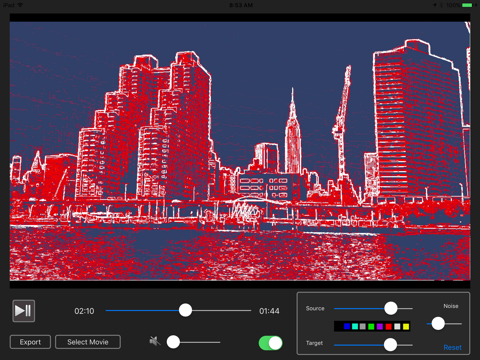Screen dimensions: 480x360
Task: Click the video timeline scrubber knob
Action: pos(185,310)
